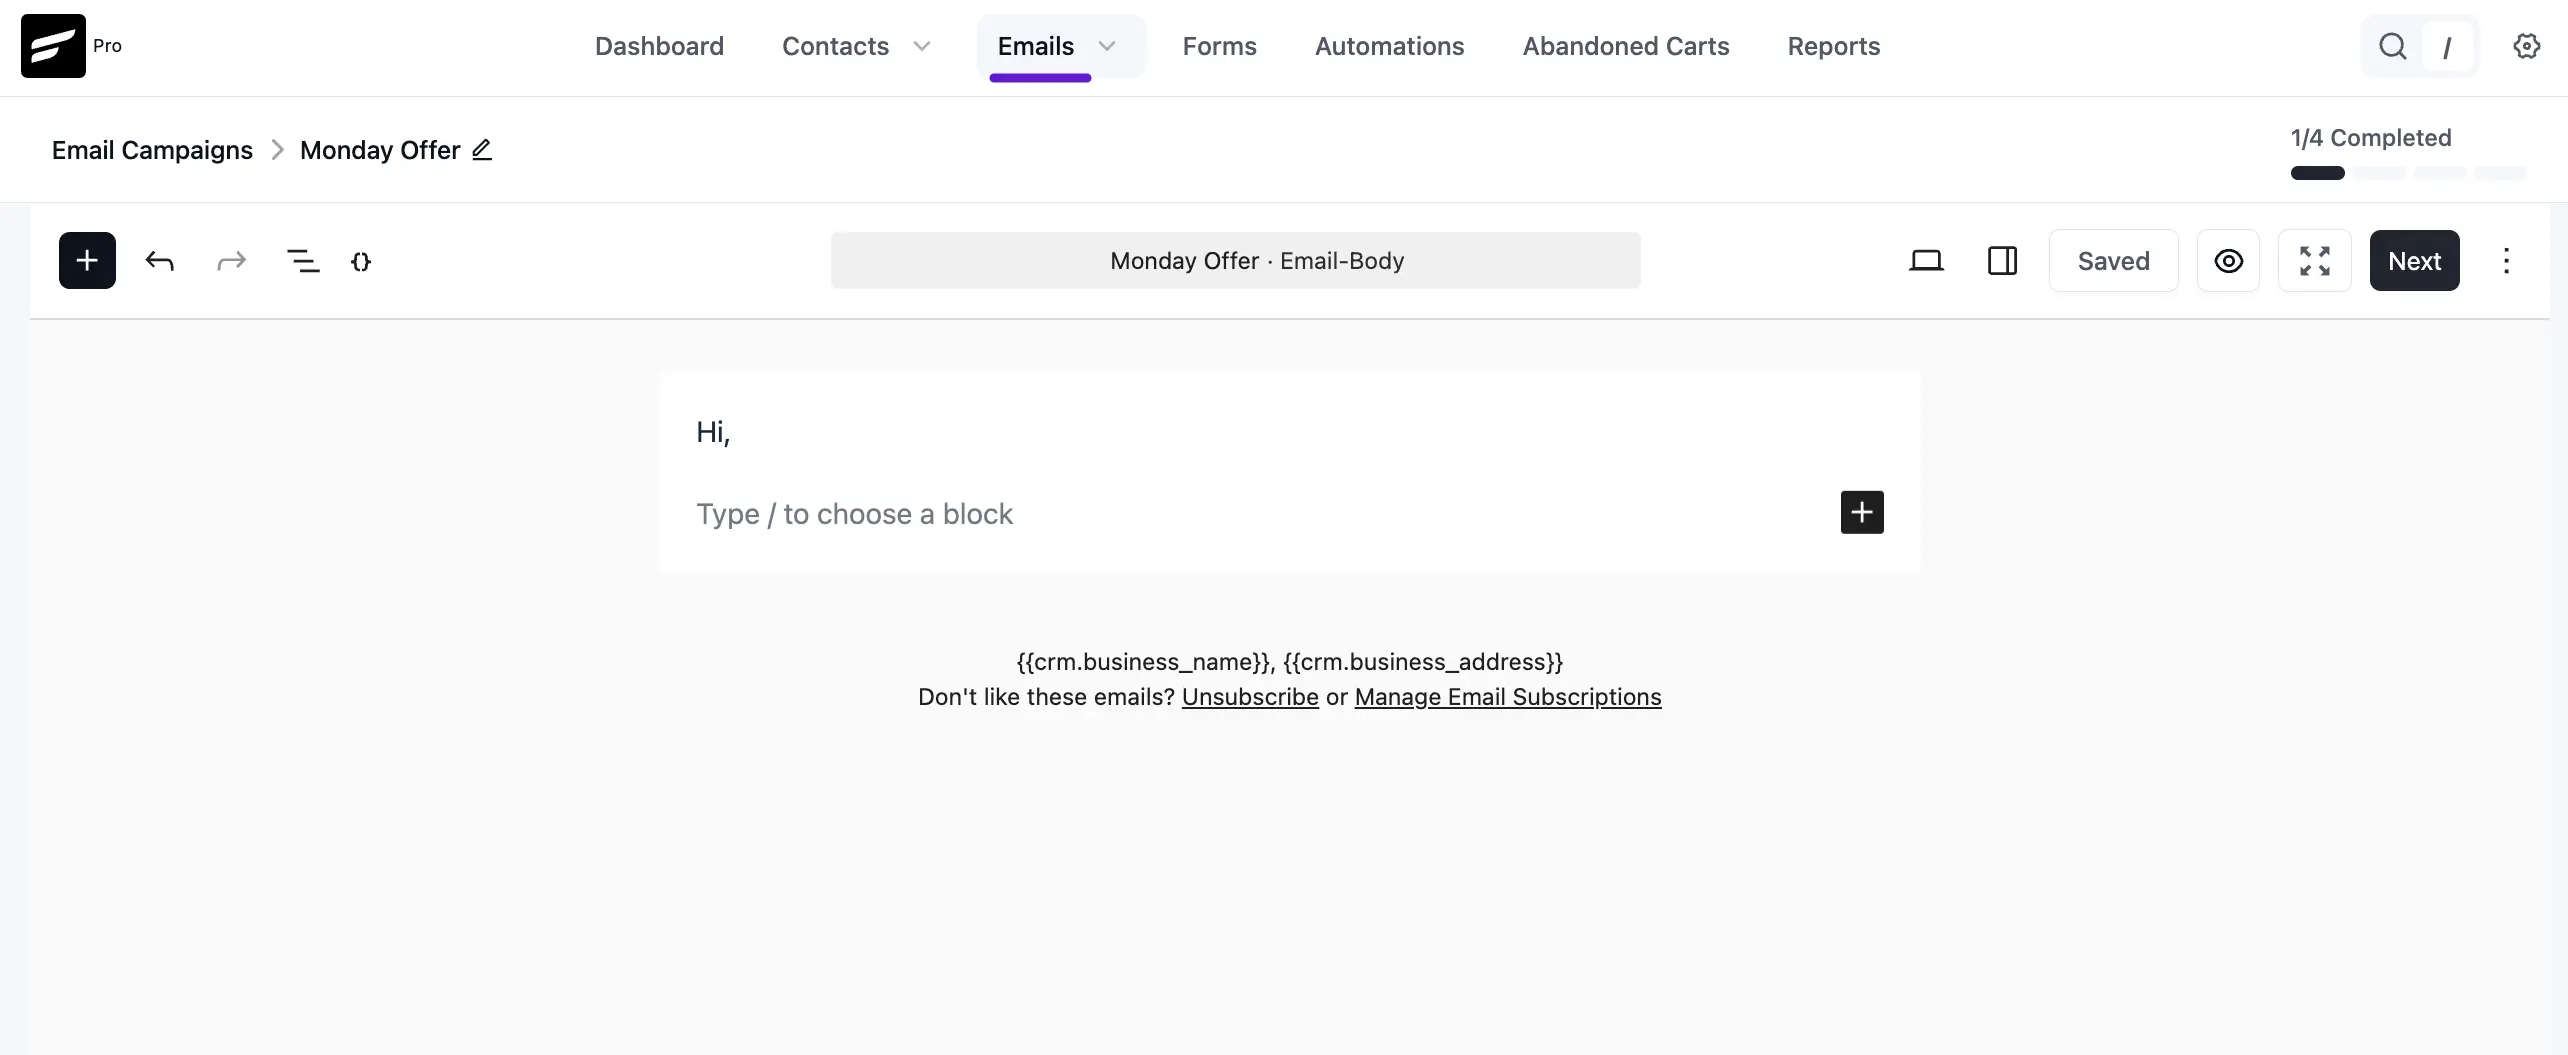Click the crm.business_name footer text
2568x1055 pixels.
pos(1145,662)
